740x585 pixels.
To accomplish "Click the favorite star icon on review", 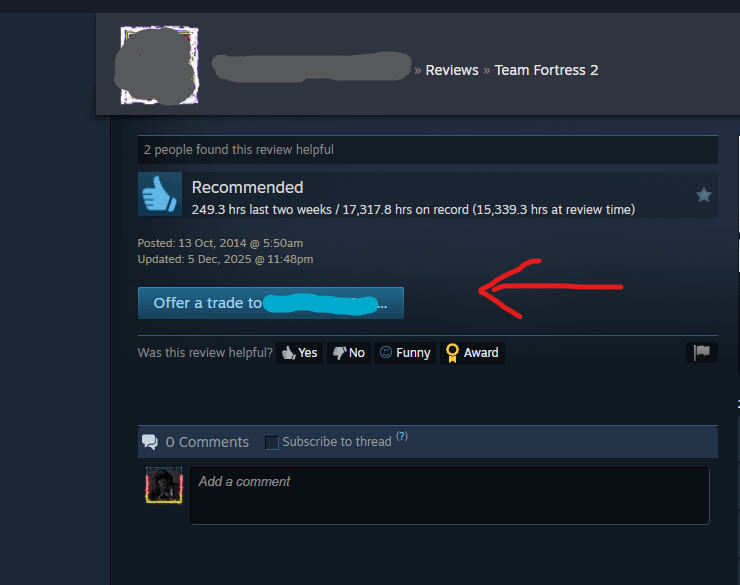I will (703, 194).
